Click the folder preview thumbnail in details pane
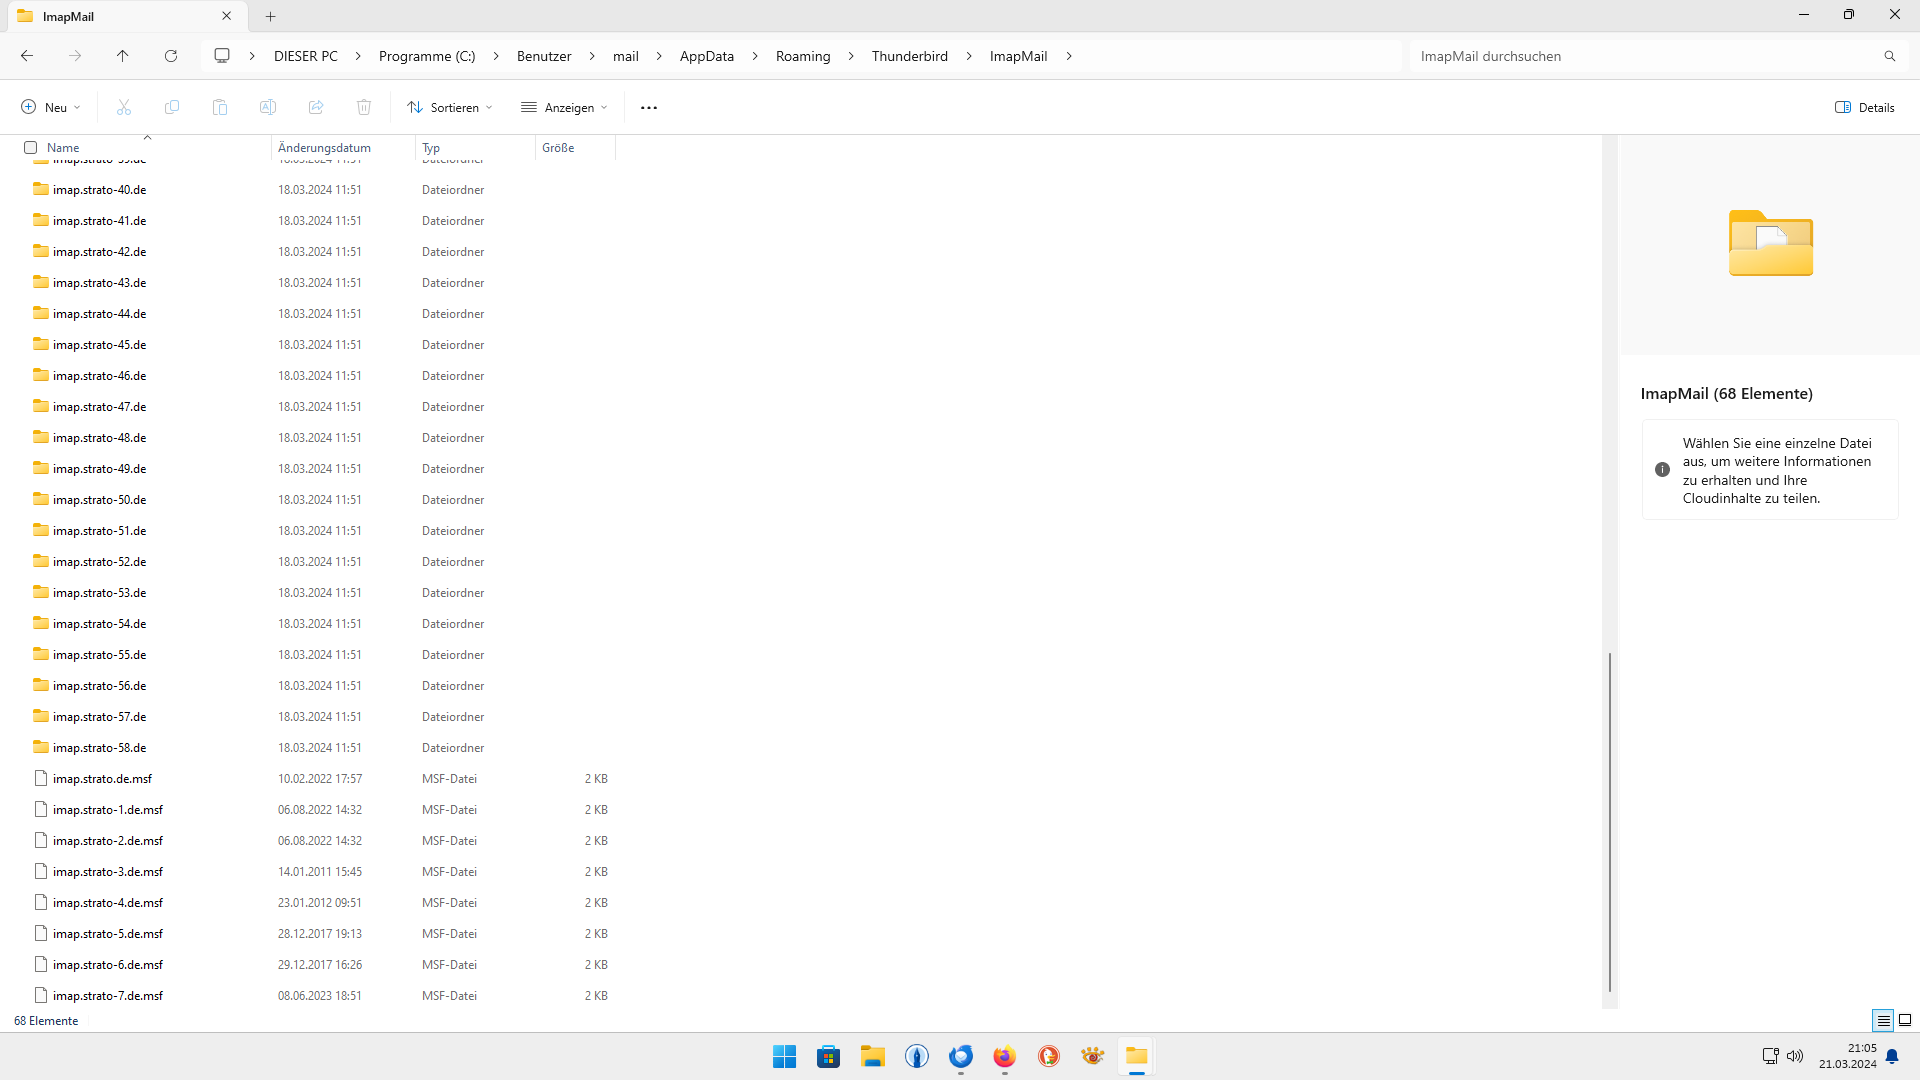The width and height of the screenshot is (1920, 1080). point(1771,243)
